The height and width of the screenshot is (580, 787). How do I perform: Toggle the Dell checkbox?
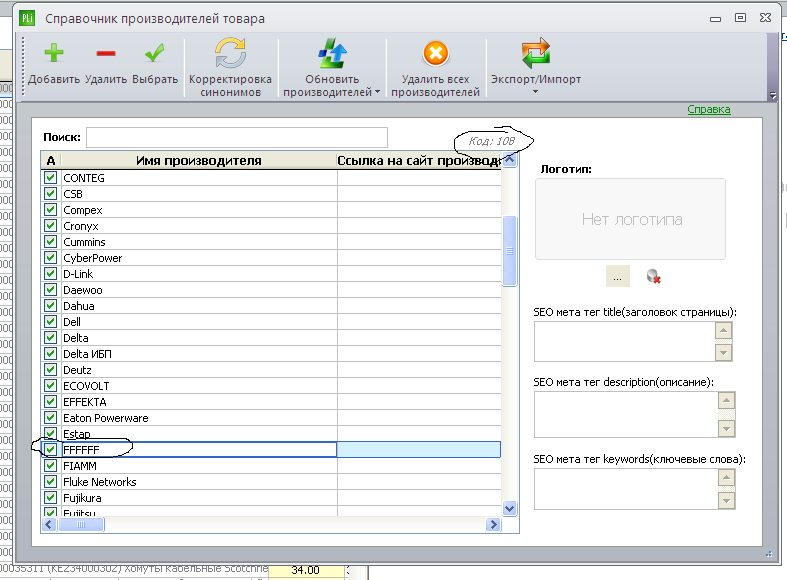tap(50, 322)
